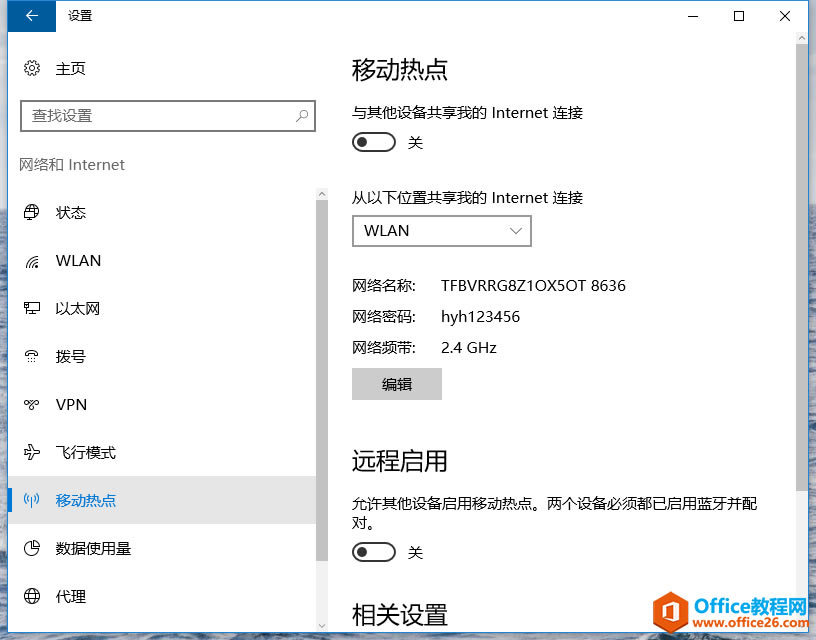Click the sidebar scroll-up arrow
The image size is (816, 640).
pos(322,193)
